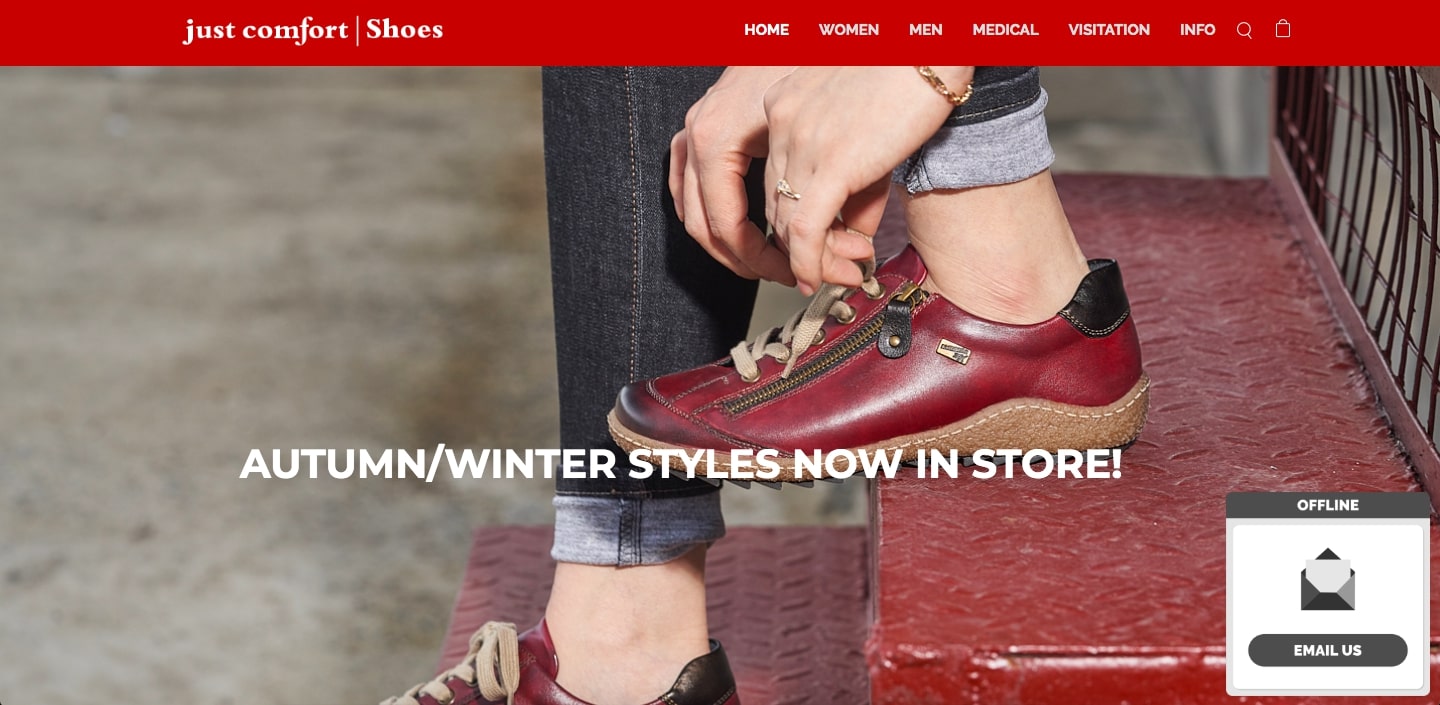
Task: Click the just comfort Shoes logo
Action: (x=313, y=30)
